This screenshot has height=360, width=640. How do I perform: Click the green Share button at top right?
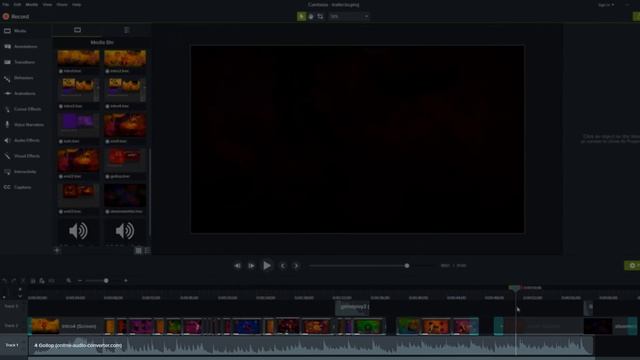pyautogui.click(x=636, y=16)
